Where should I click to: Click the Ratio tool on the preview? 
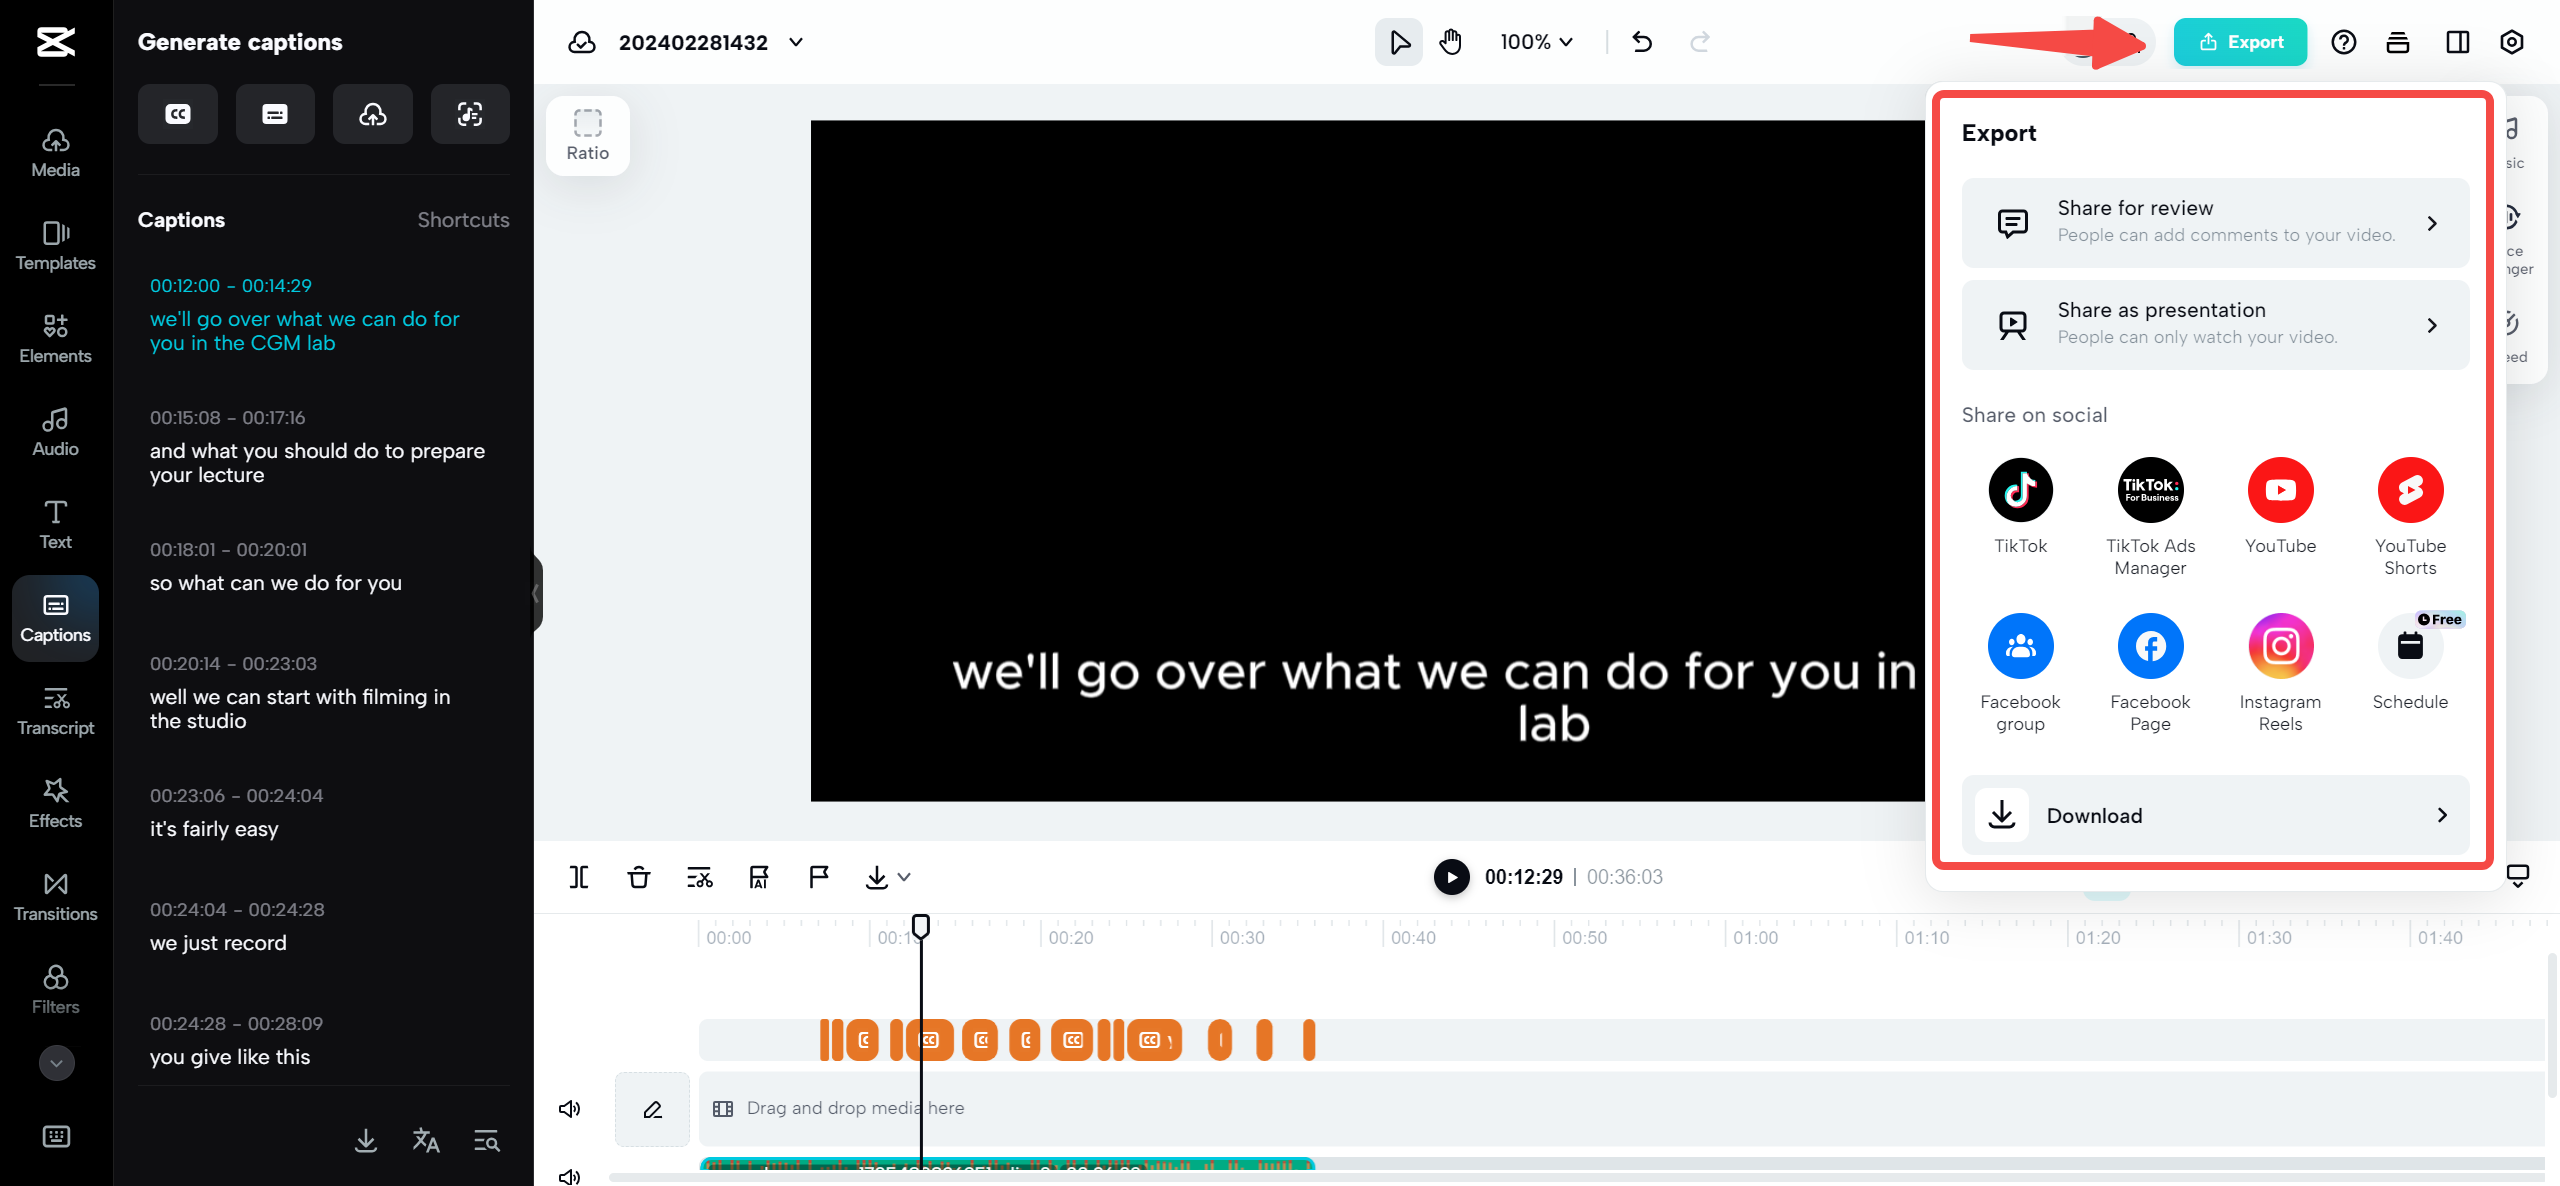[x=587, y=135]
